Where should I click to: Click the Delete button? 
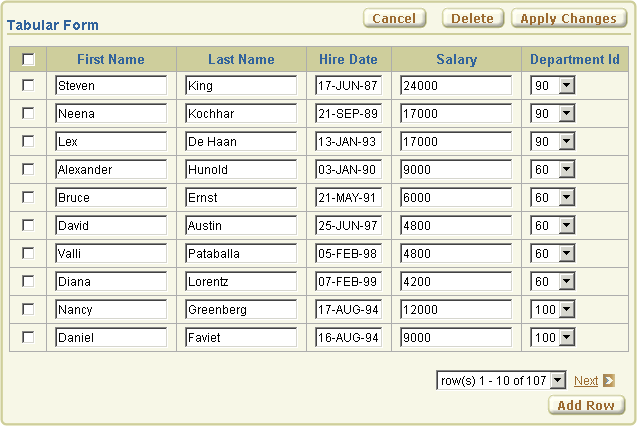(x=472, y=18)
